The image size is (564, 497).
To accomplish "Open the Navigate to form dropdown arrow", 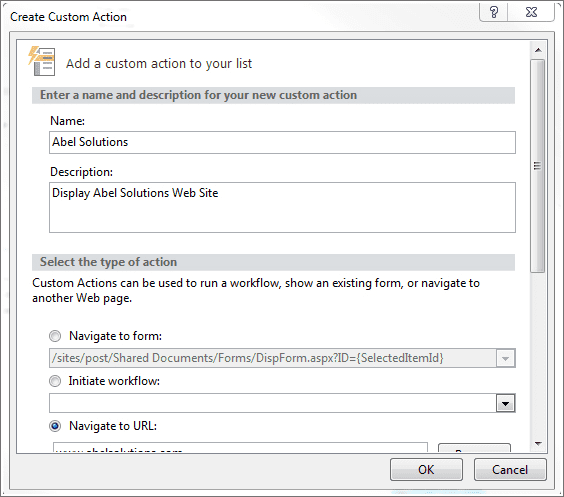I will point(505,358).
